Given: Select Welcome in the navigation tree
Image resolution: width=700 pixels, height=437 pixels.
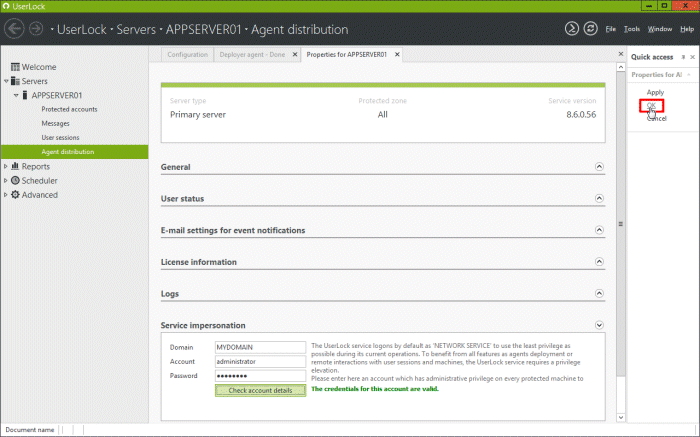Looking at the screenshot, I should click(39, 67).
